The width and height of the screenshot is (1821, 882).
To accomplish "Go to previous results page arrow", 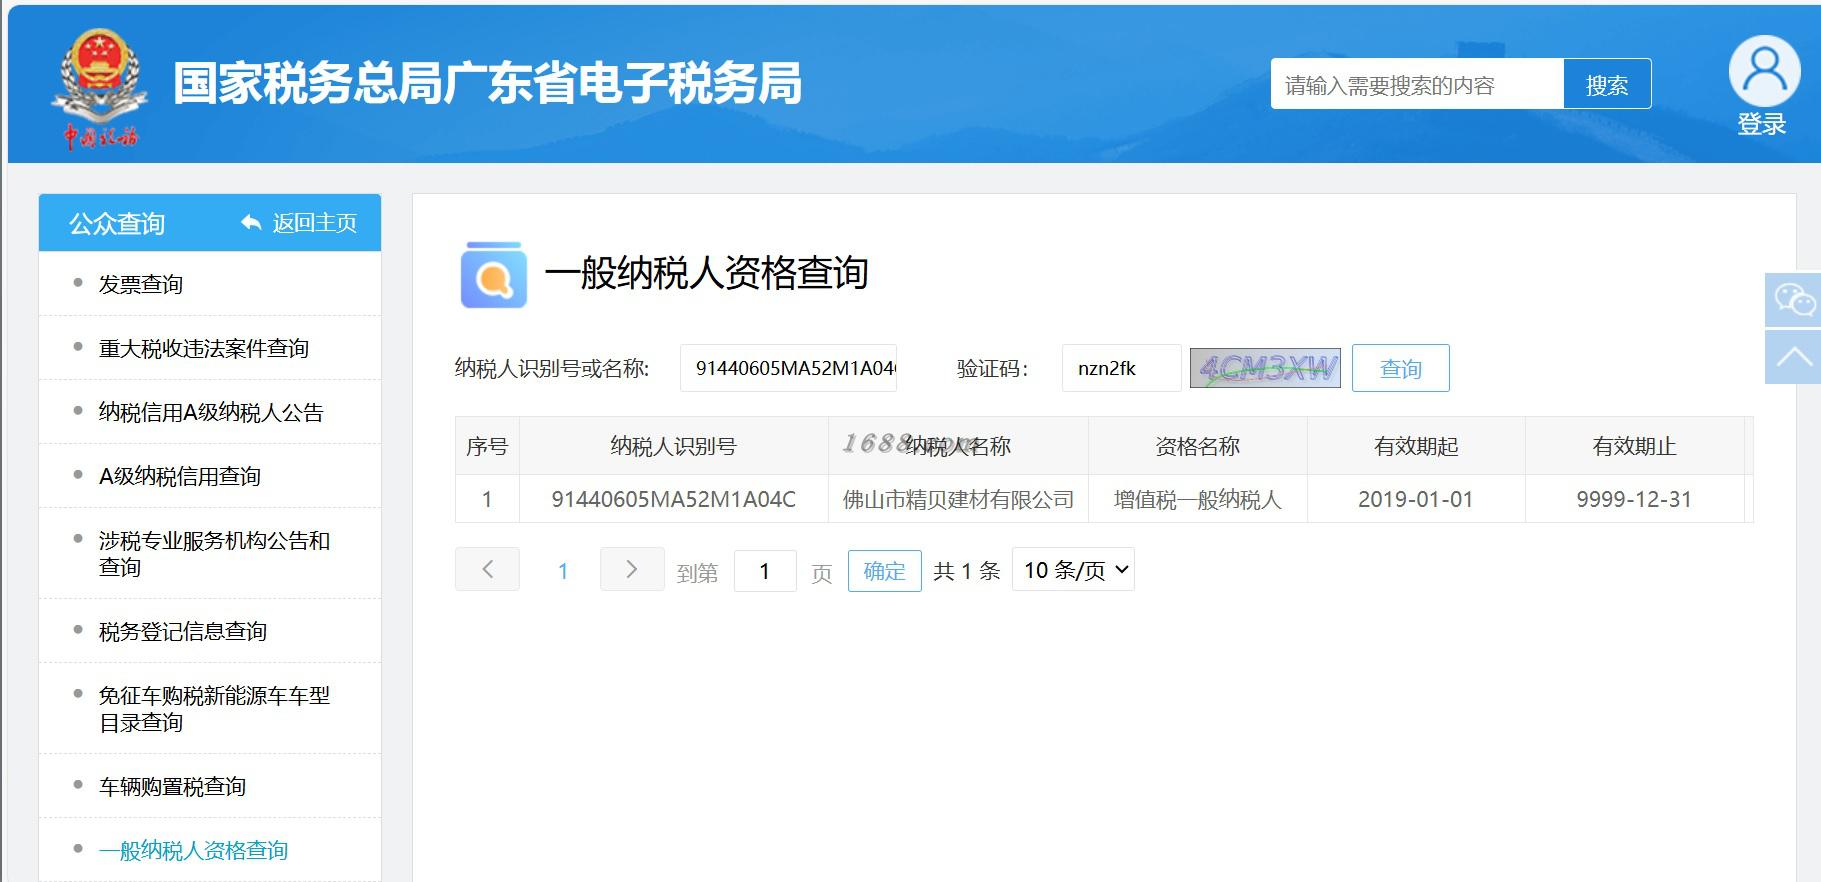I will click(487, 569).
